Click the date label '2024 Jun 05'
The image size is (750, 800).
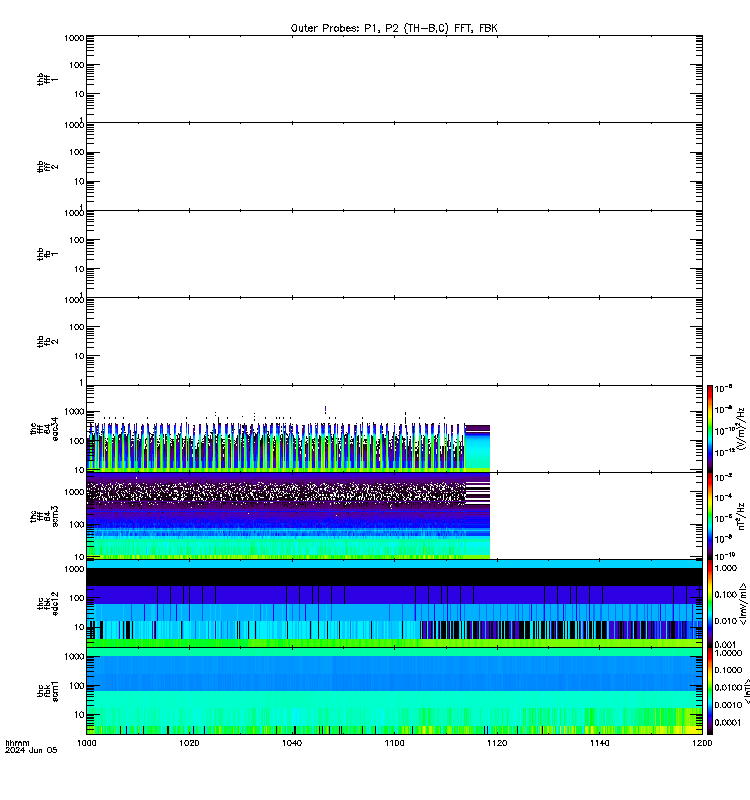[31, 751]
